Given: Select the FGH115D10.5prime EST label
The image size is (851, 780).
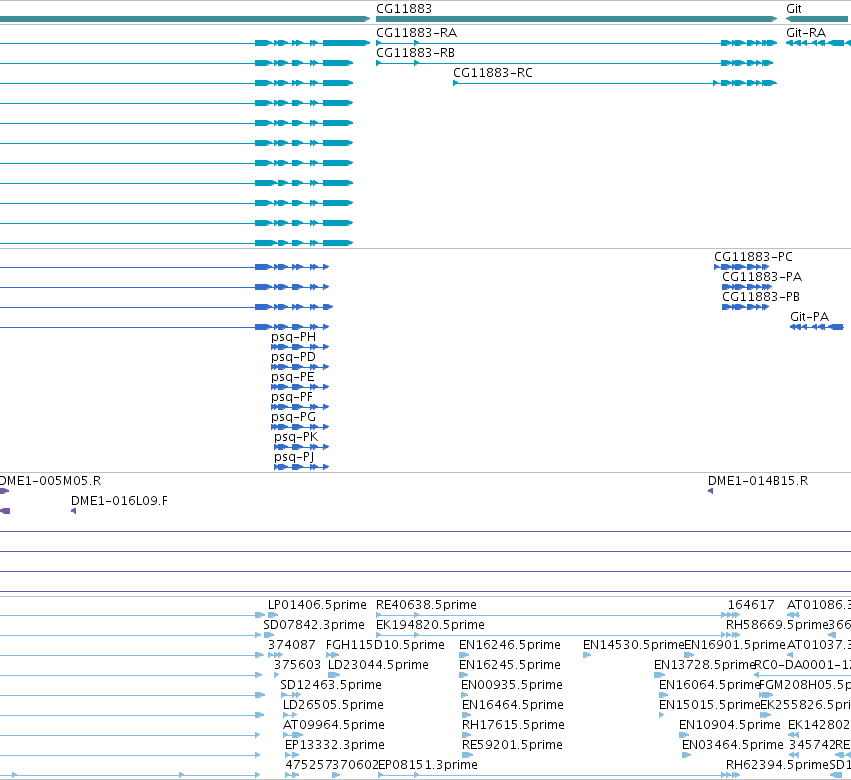Looking at the screenshot, I should (x=385, y=645).
